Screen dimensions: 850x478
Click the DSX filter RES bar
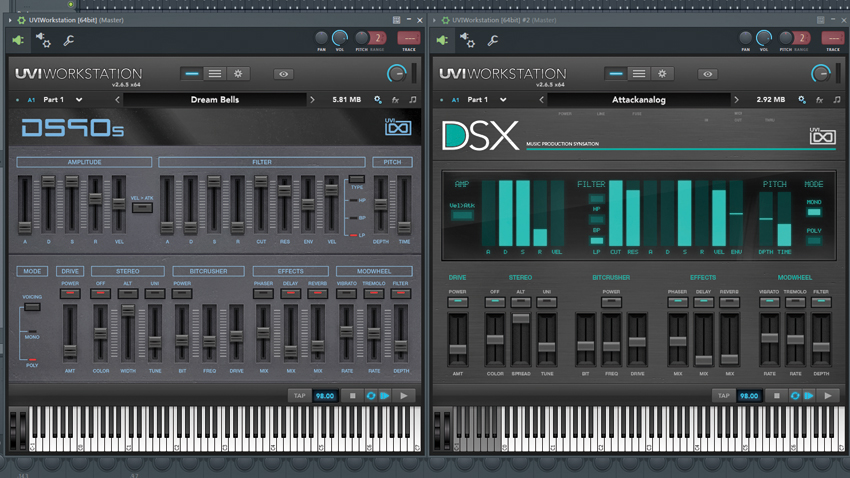[633, 214]
